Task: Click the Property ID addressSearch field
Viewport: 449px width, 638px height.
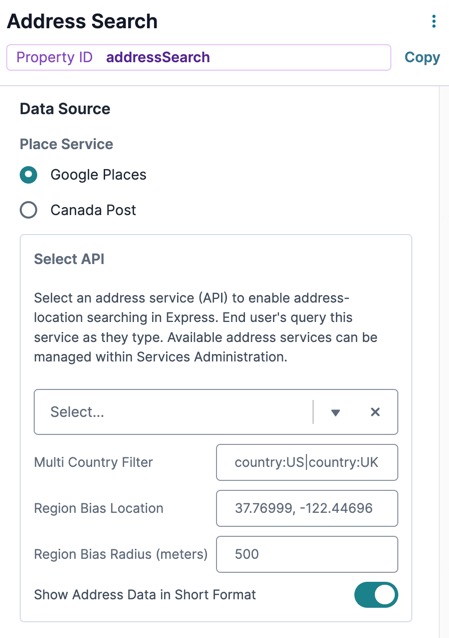Action: (x=199, y=57)
